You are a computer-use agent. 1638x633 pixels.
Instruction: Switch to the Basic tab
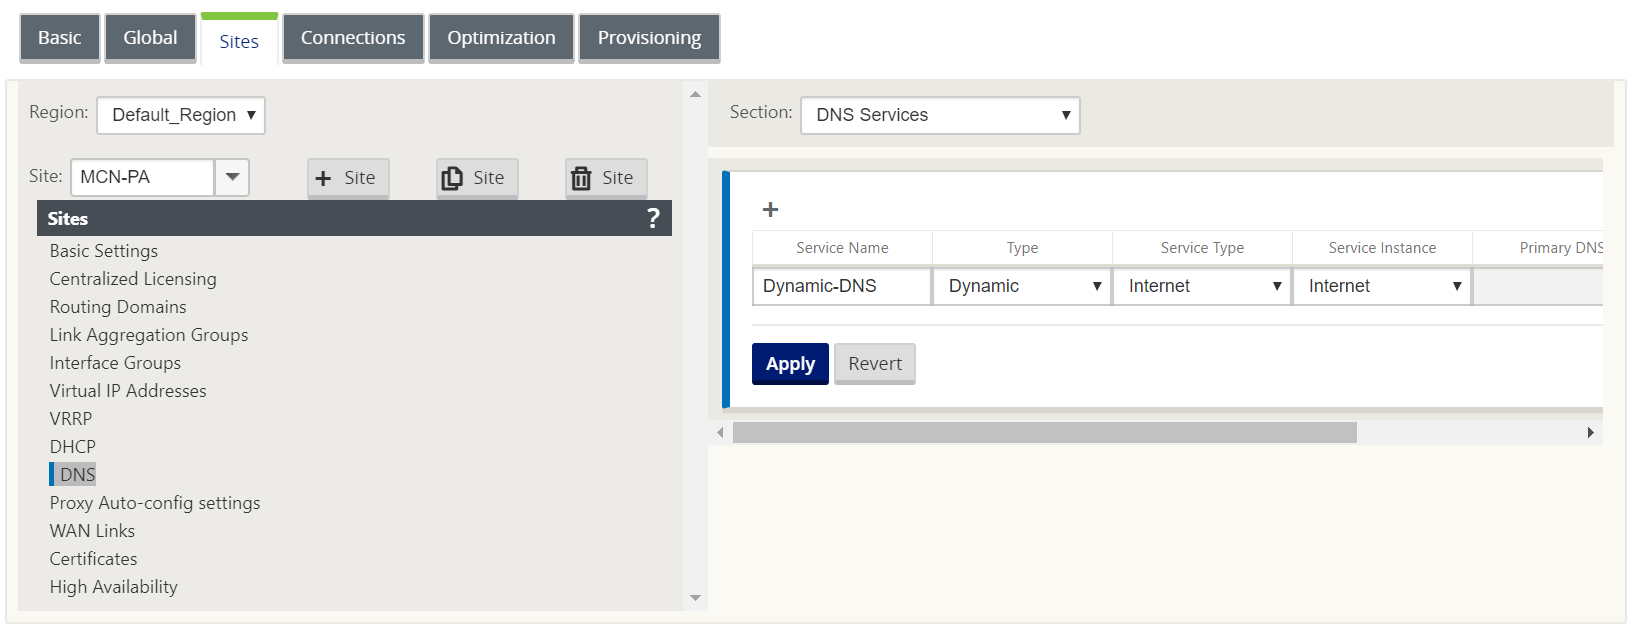(x=60, y=38)
